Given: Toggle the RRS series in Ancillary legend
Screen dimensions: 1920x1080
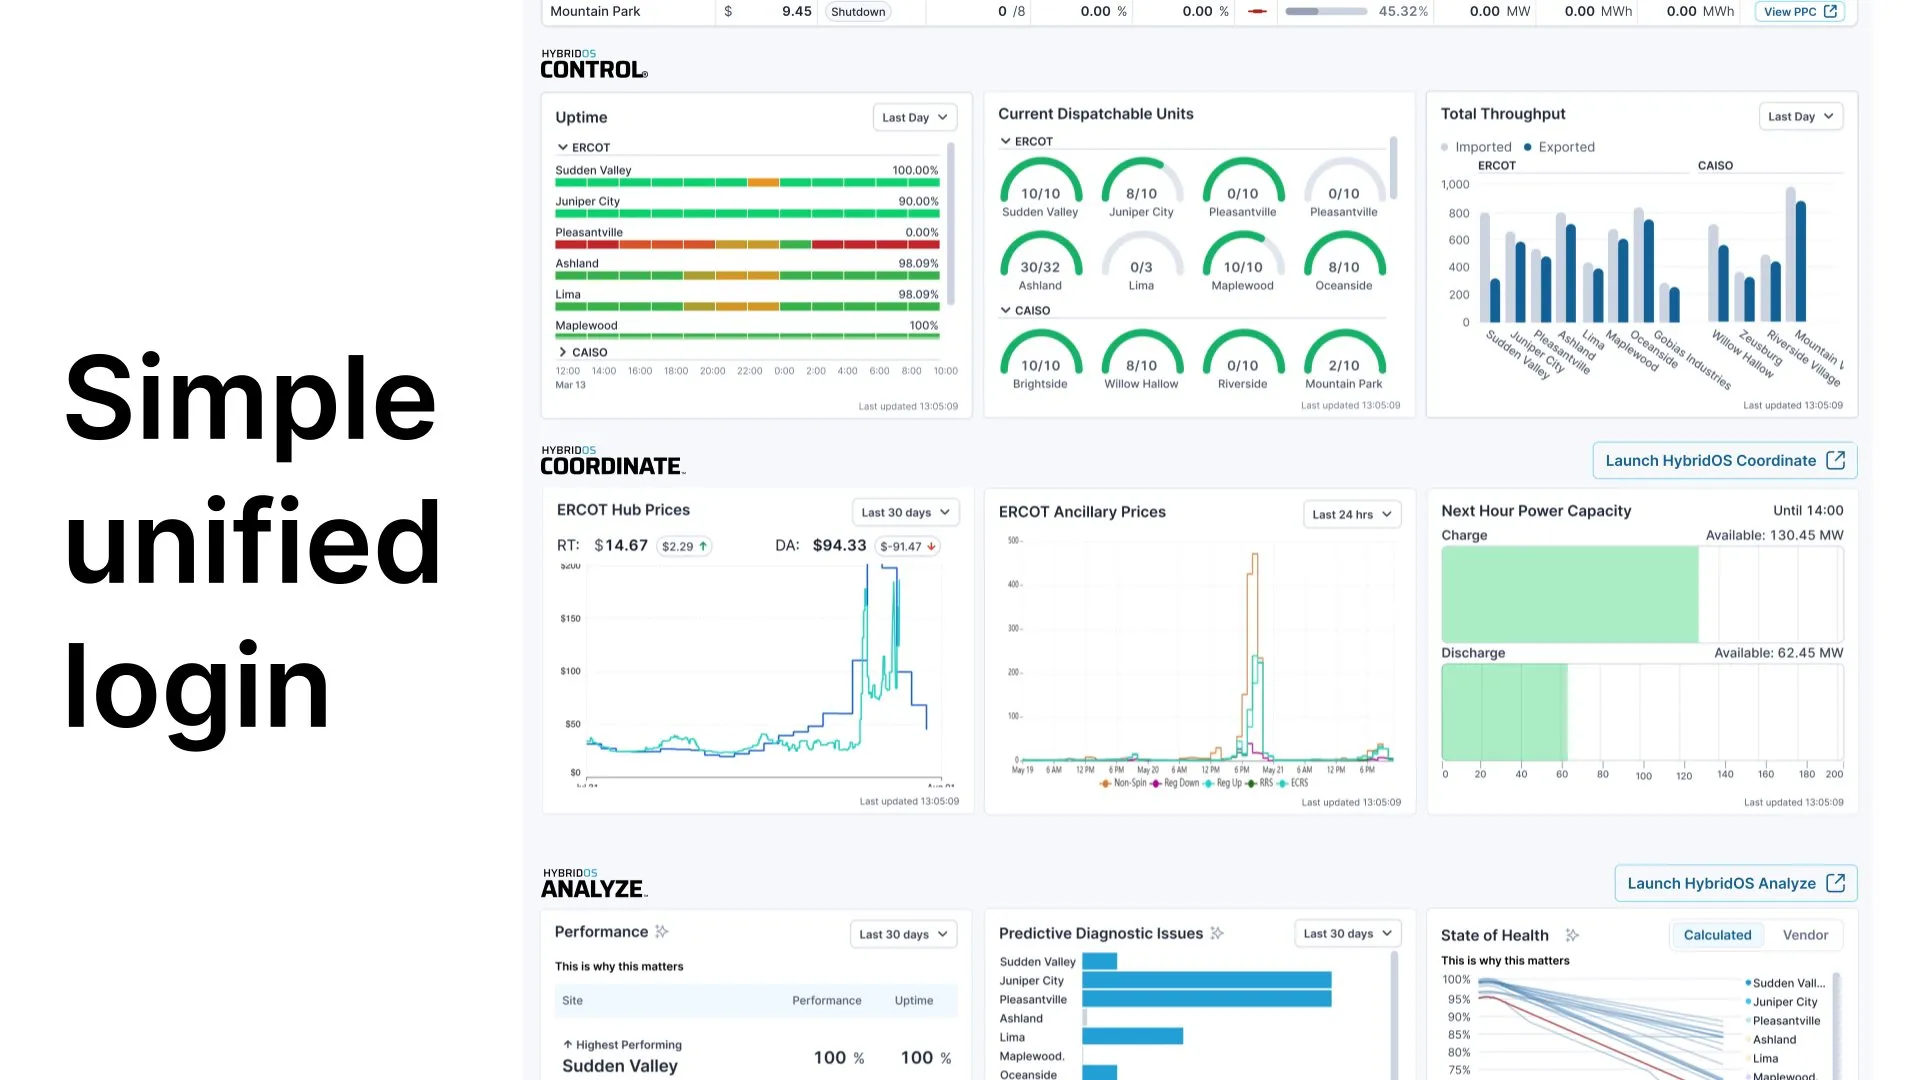Looking at the screenshot, I should coord(1260,783).
